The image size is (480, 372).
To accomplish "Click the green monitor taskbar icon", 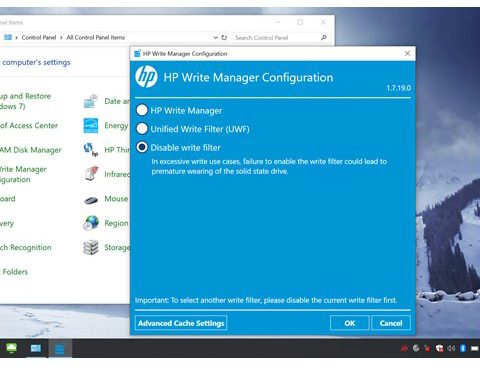I will (x=11, y=348).
